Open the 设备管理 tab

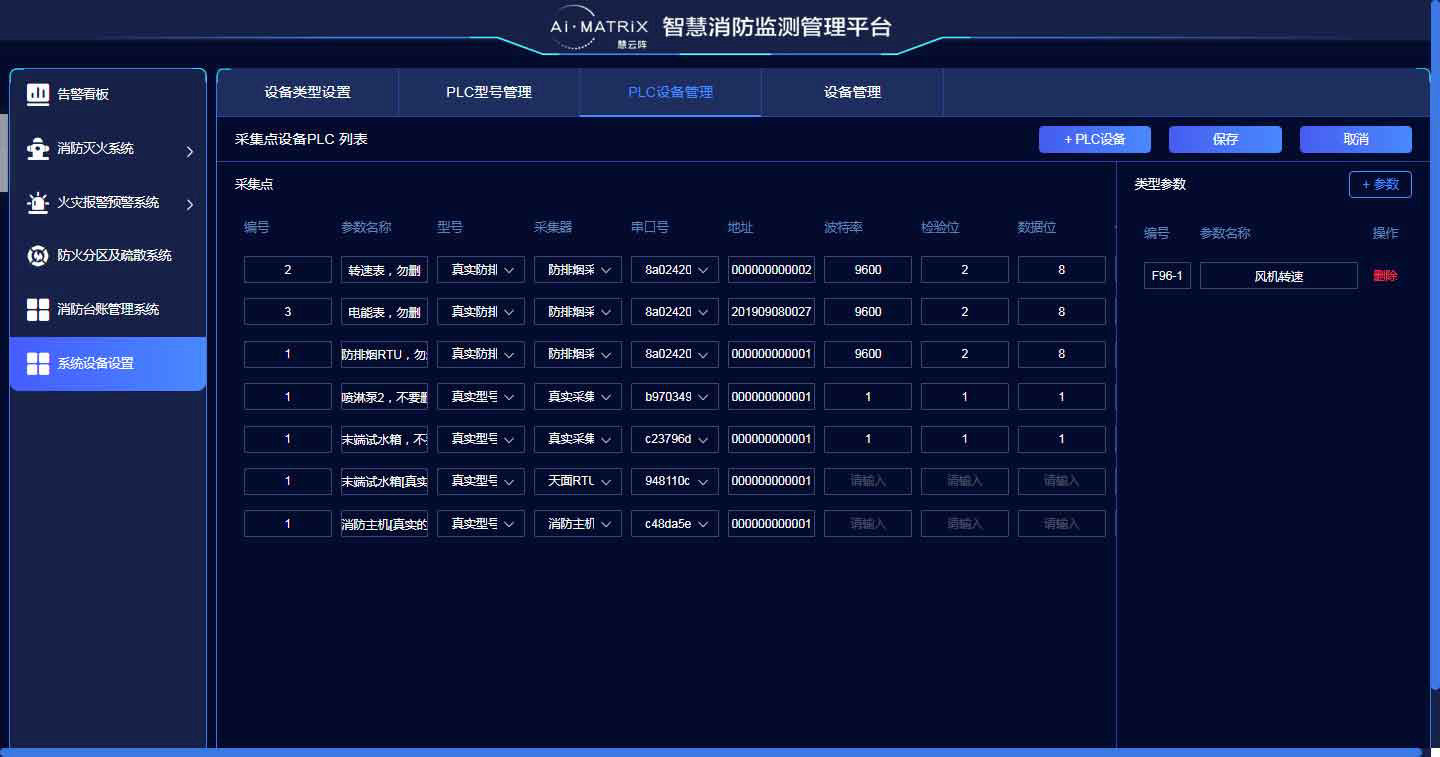pos(852,92)
